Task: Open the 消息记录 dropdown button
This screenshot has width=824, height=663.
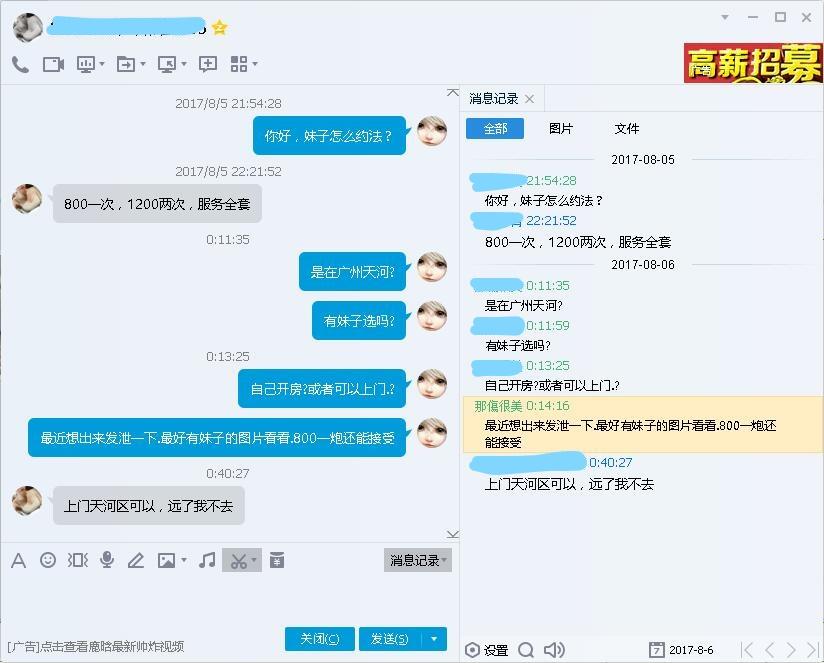Action: click(418, 561)
